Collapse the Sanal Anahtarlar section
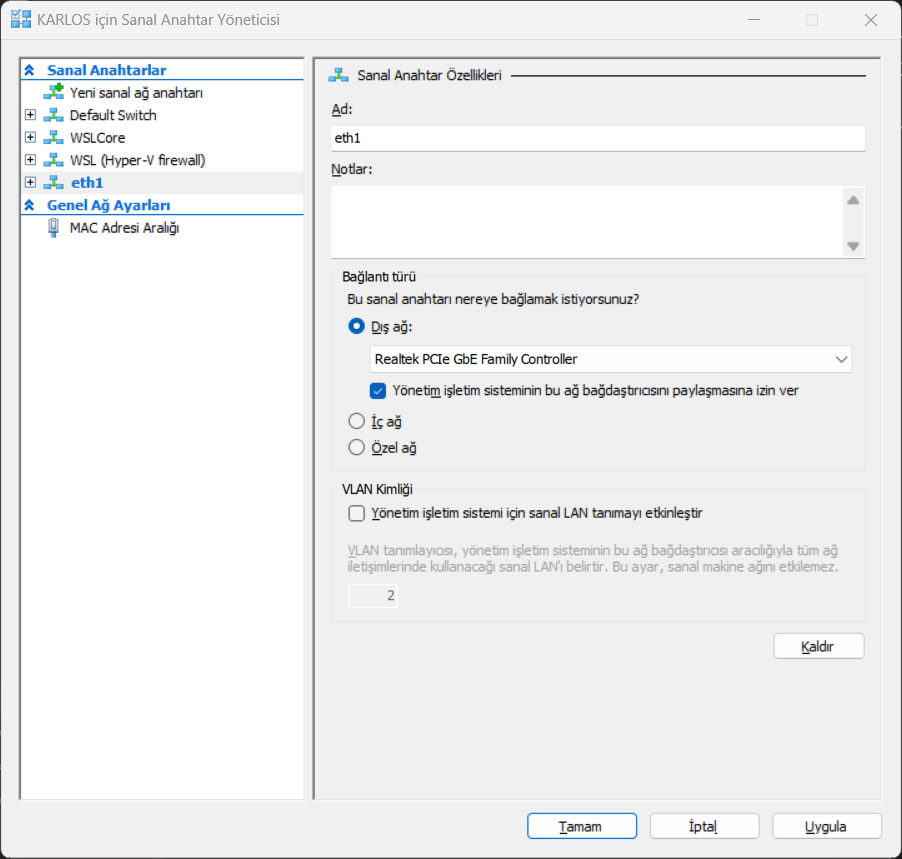 coord(29,70)
